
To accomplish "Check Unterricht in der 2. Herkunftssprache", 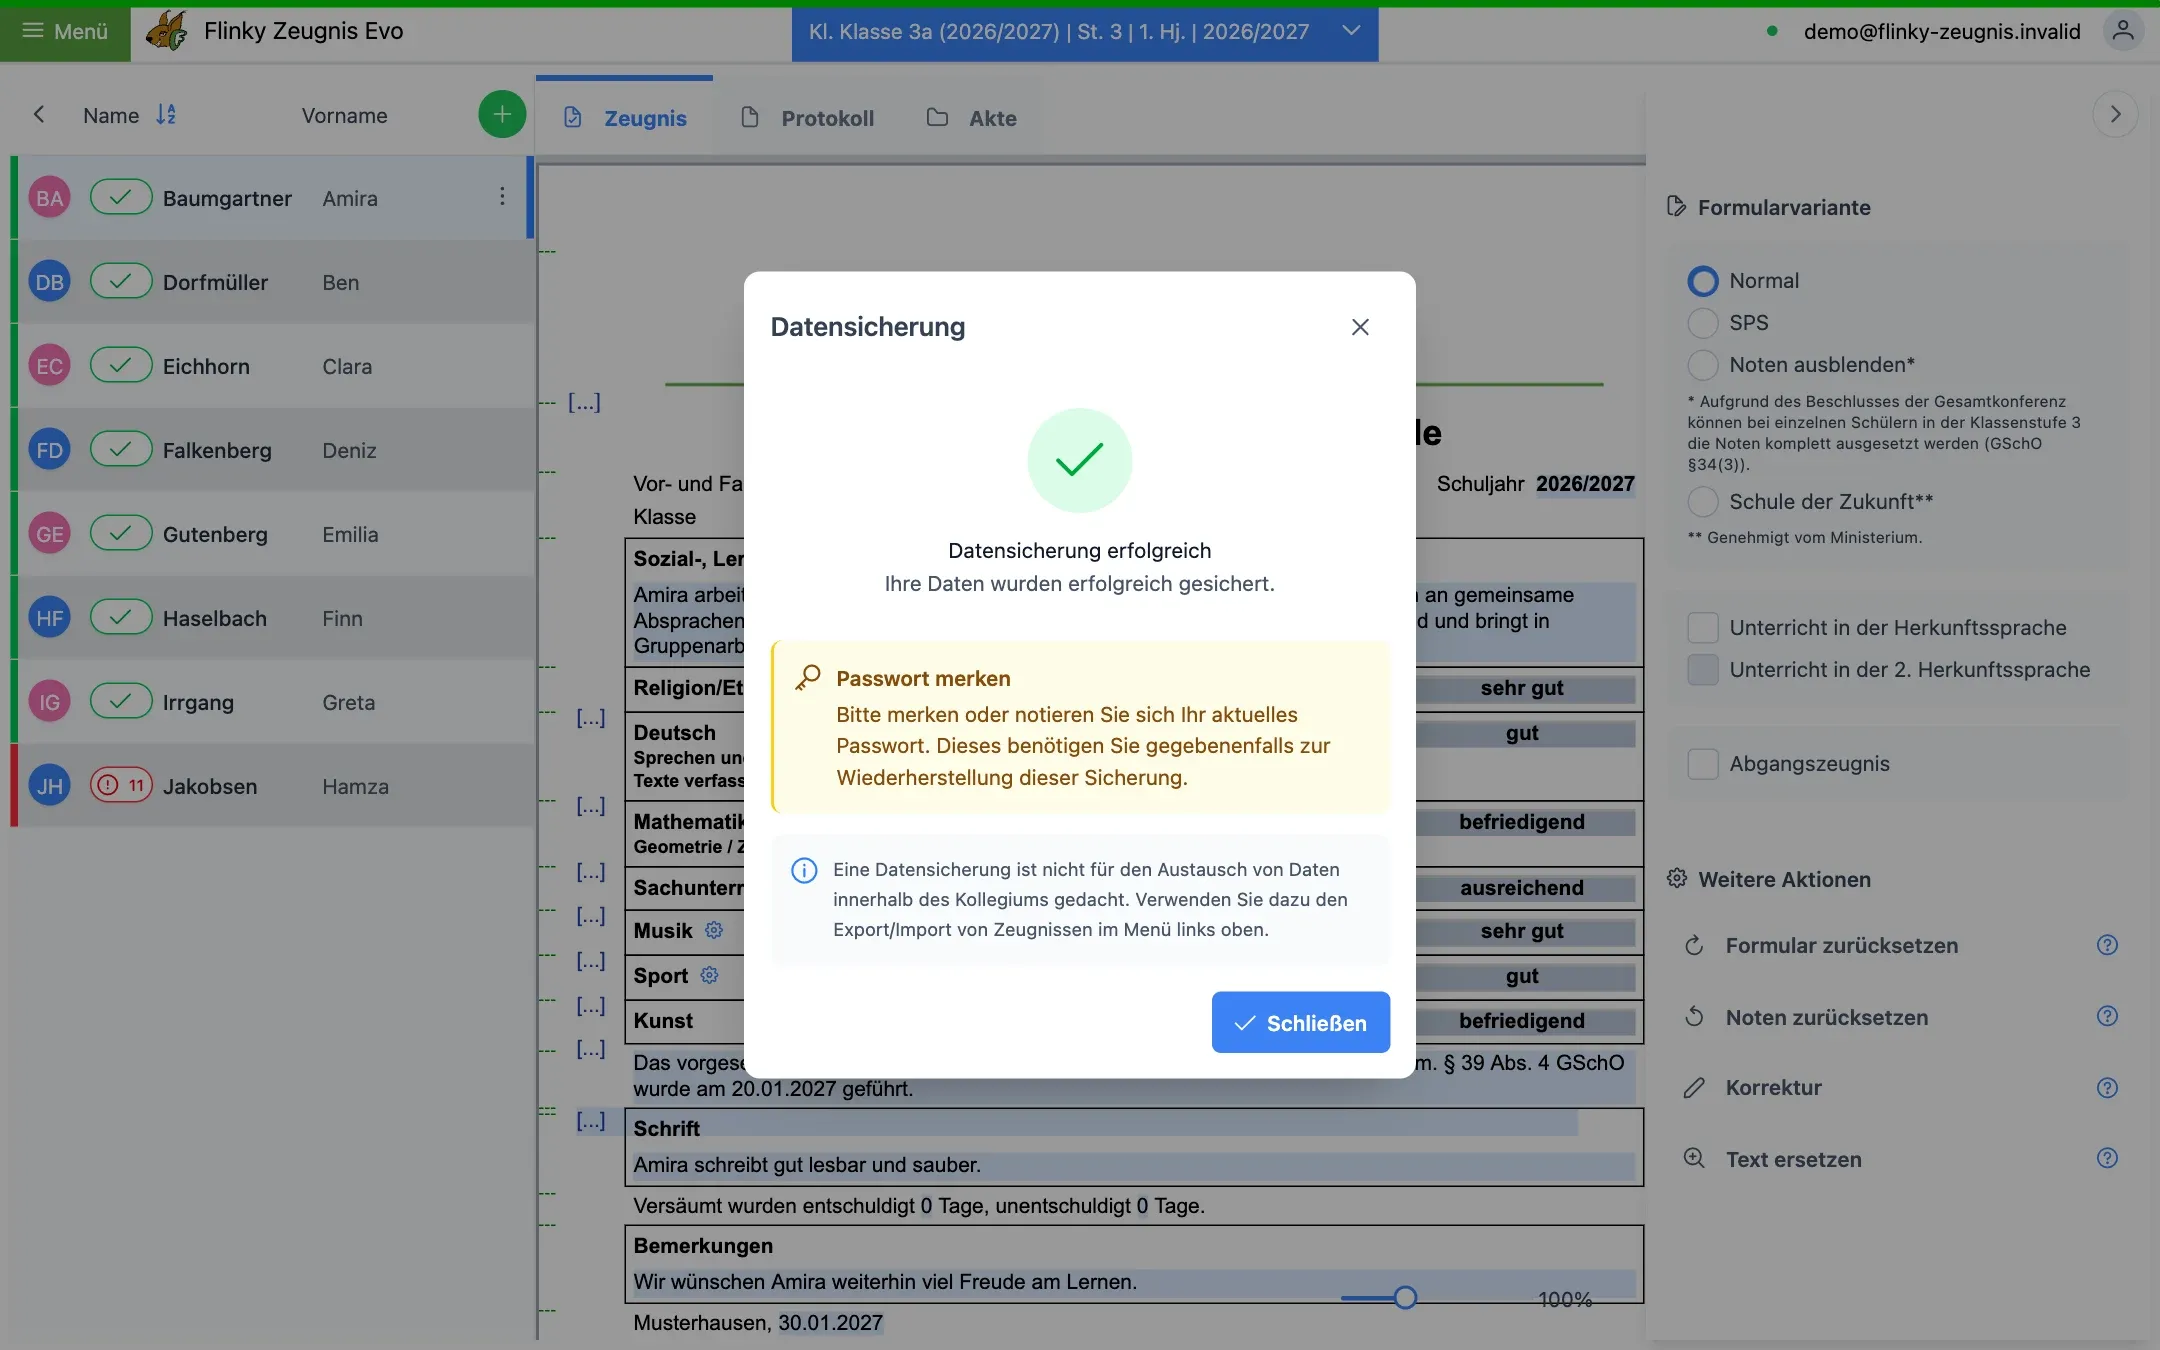I will click(x=1702, y=669).
